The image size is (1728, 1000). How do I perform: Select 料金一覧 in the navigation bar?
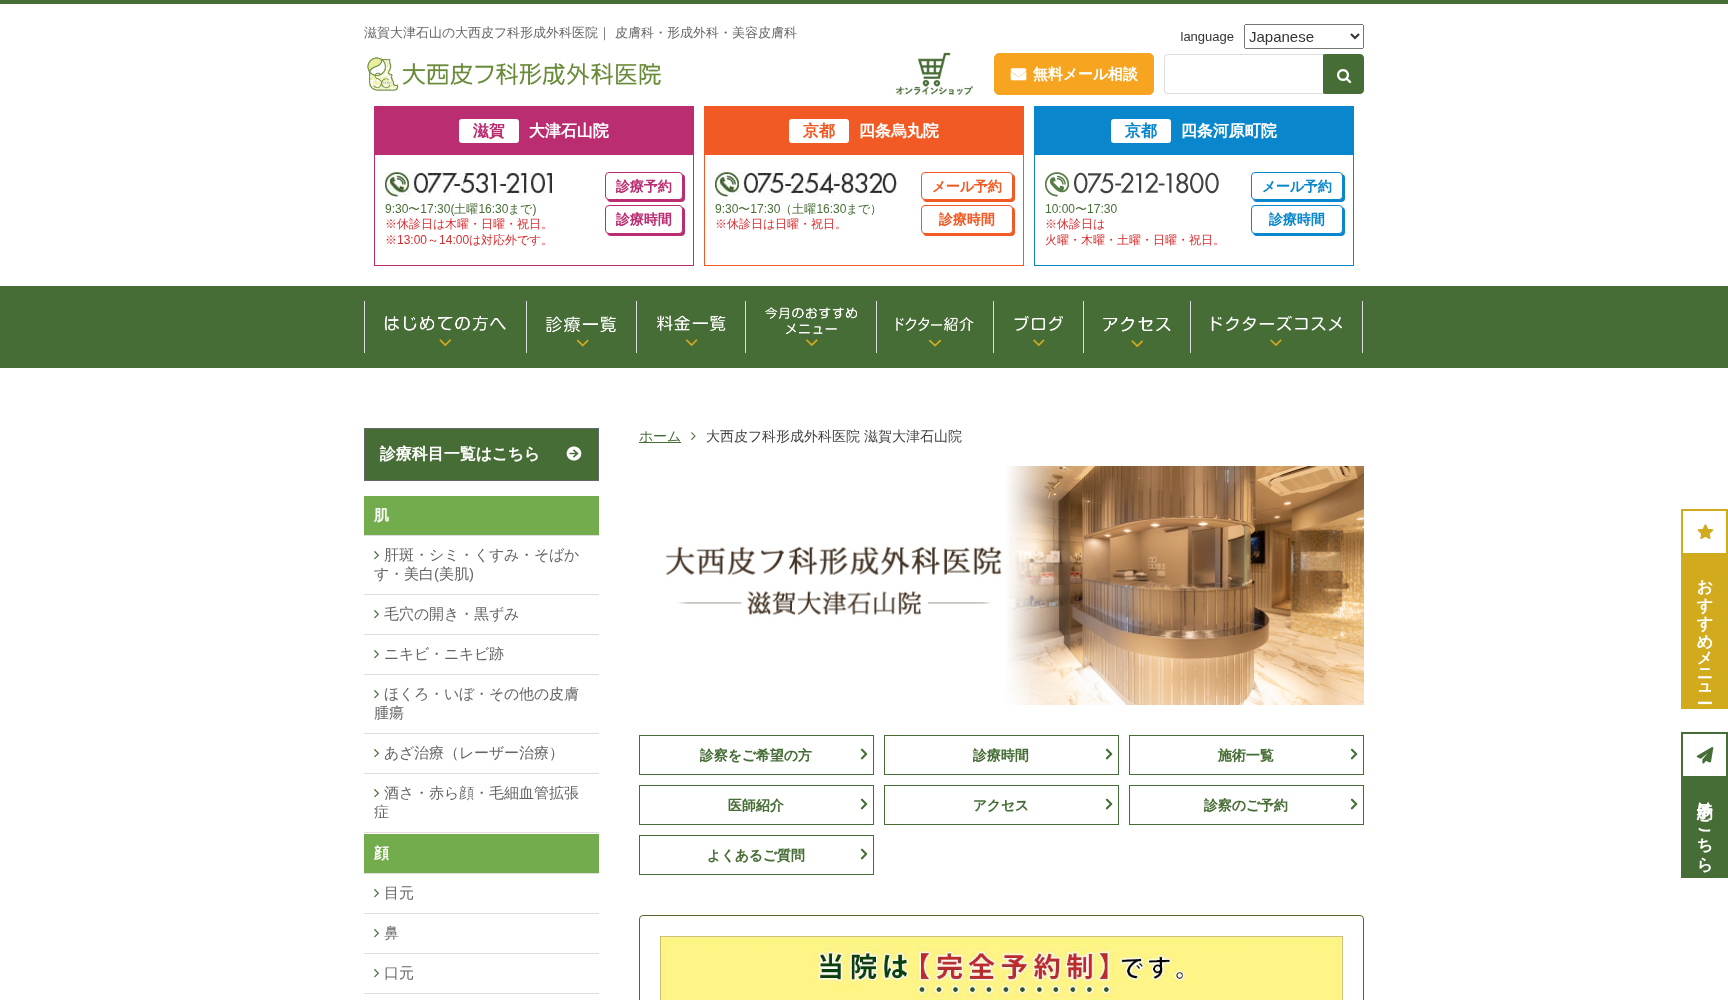[690, 323]
